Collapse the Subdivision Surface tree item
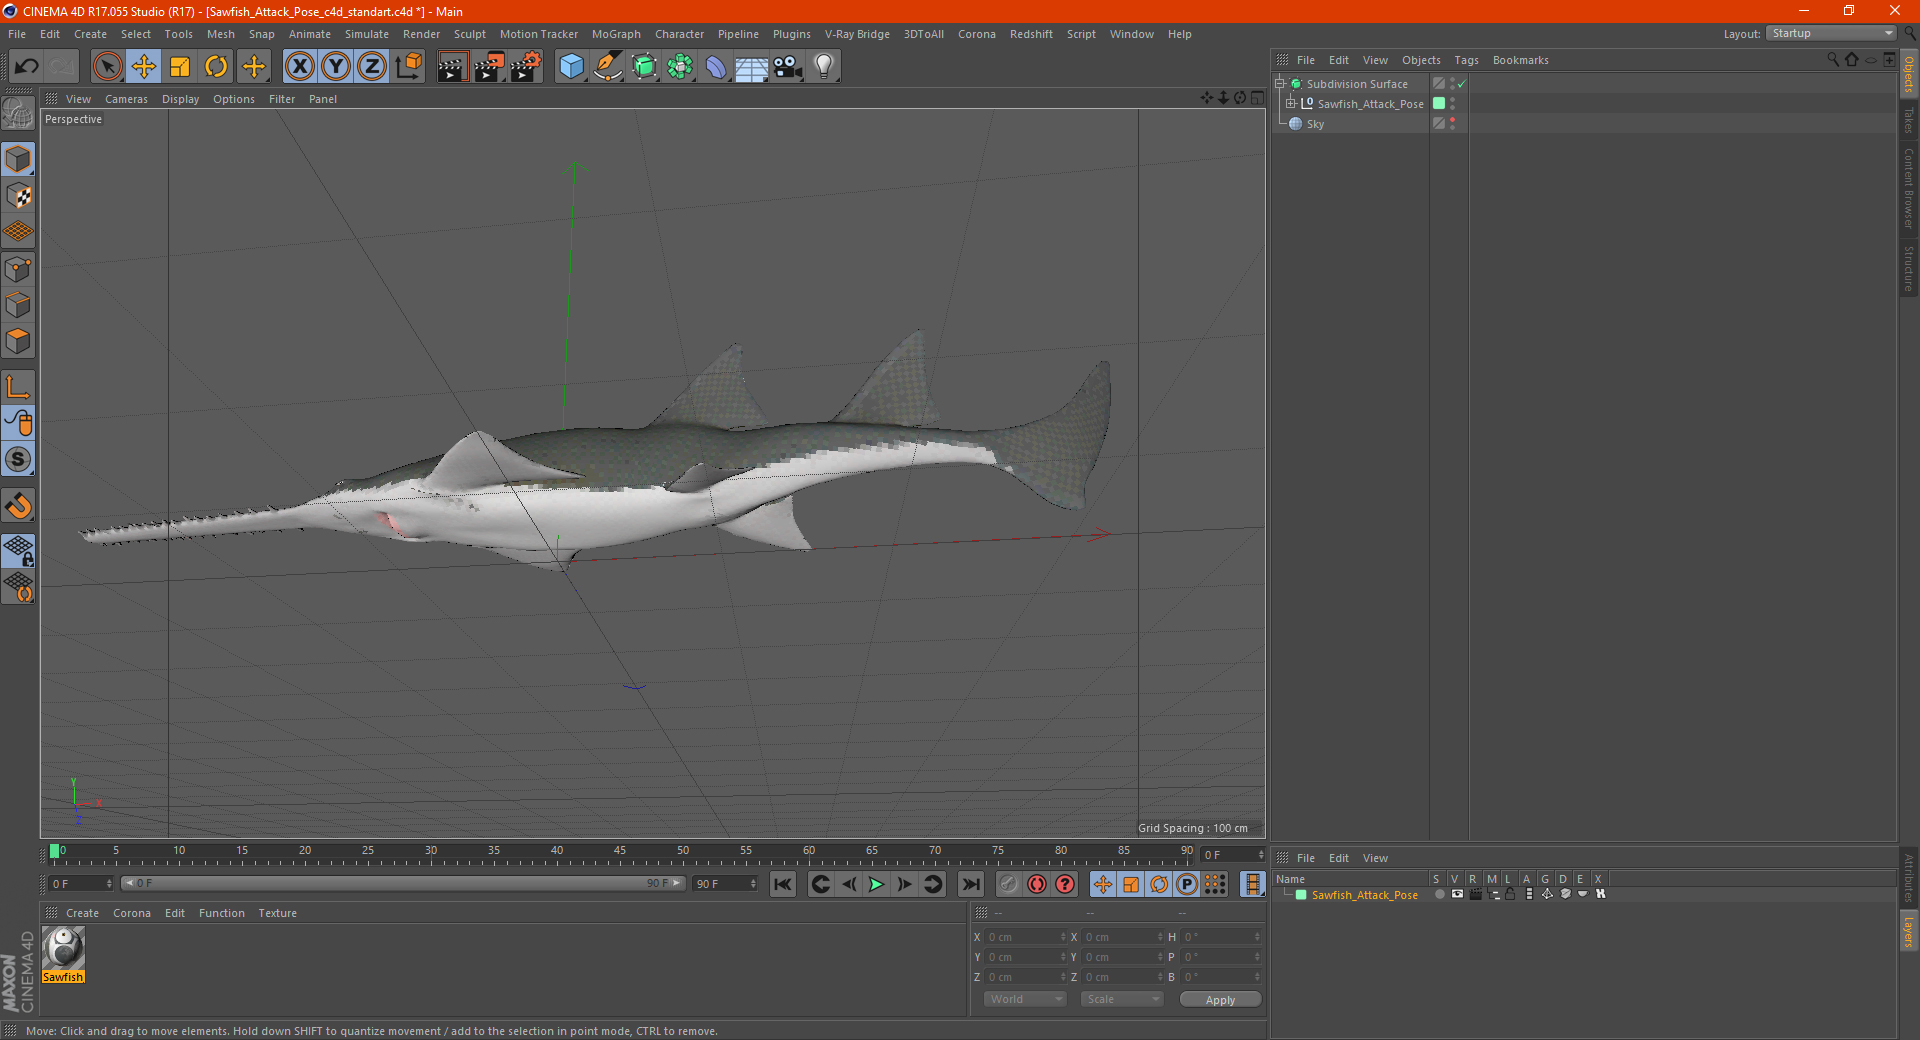 pos(1279,84)
